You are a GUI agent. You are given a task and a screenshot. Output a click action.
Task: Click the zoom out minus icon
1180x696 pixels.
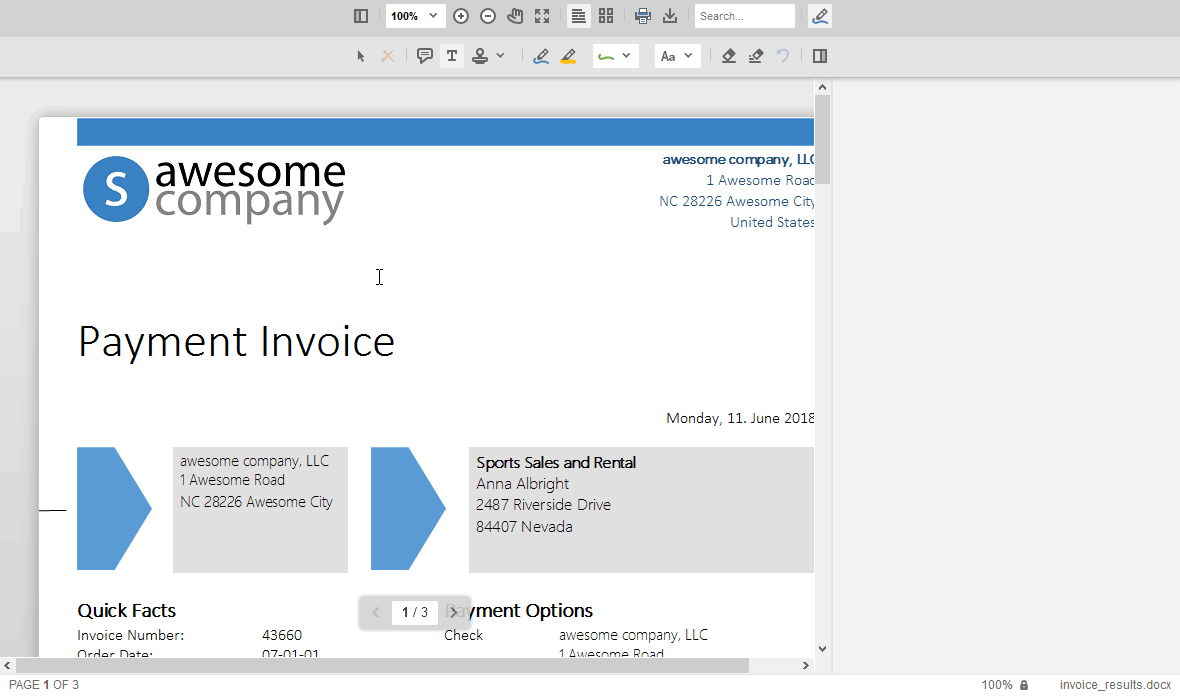(x=488, y=16)
